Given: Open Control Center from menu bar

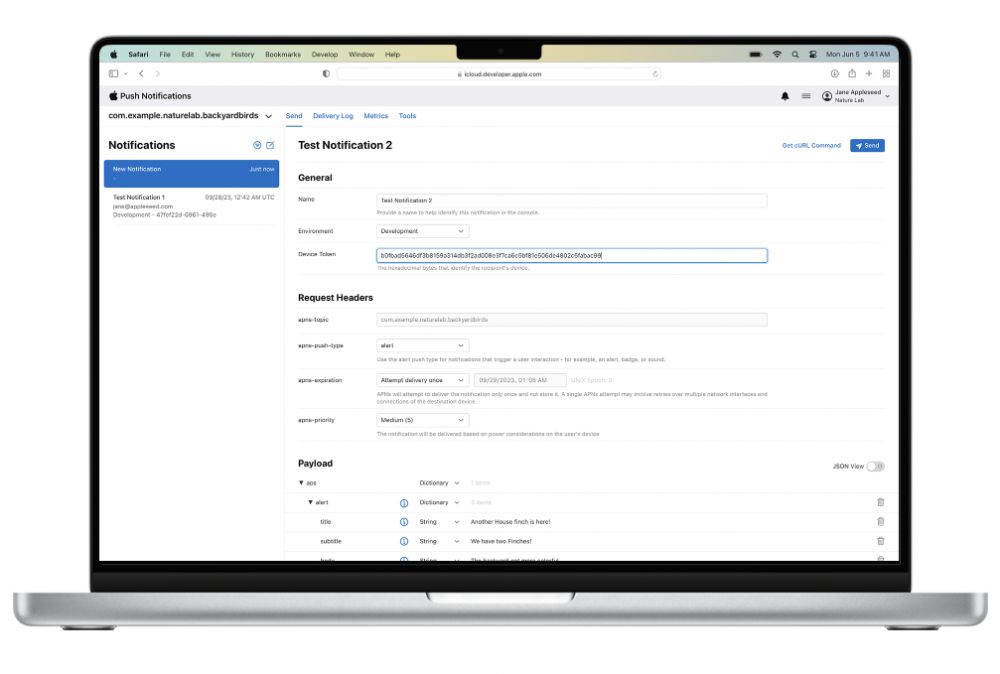Looking at the screenshot, I should 812,54.
